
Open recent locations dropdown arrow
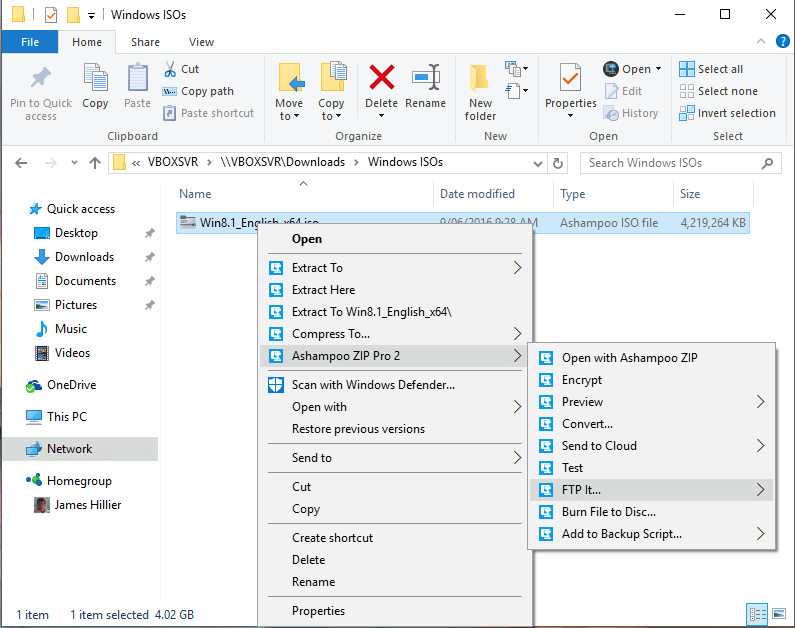pyautogui.click(x=74, y=163)
